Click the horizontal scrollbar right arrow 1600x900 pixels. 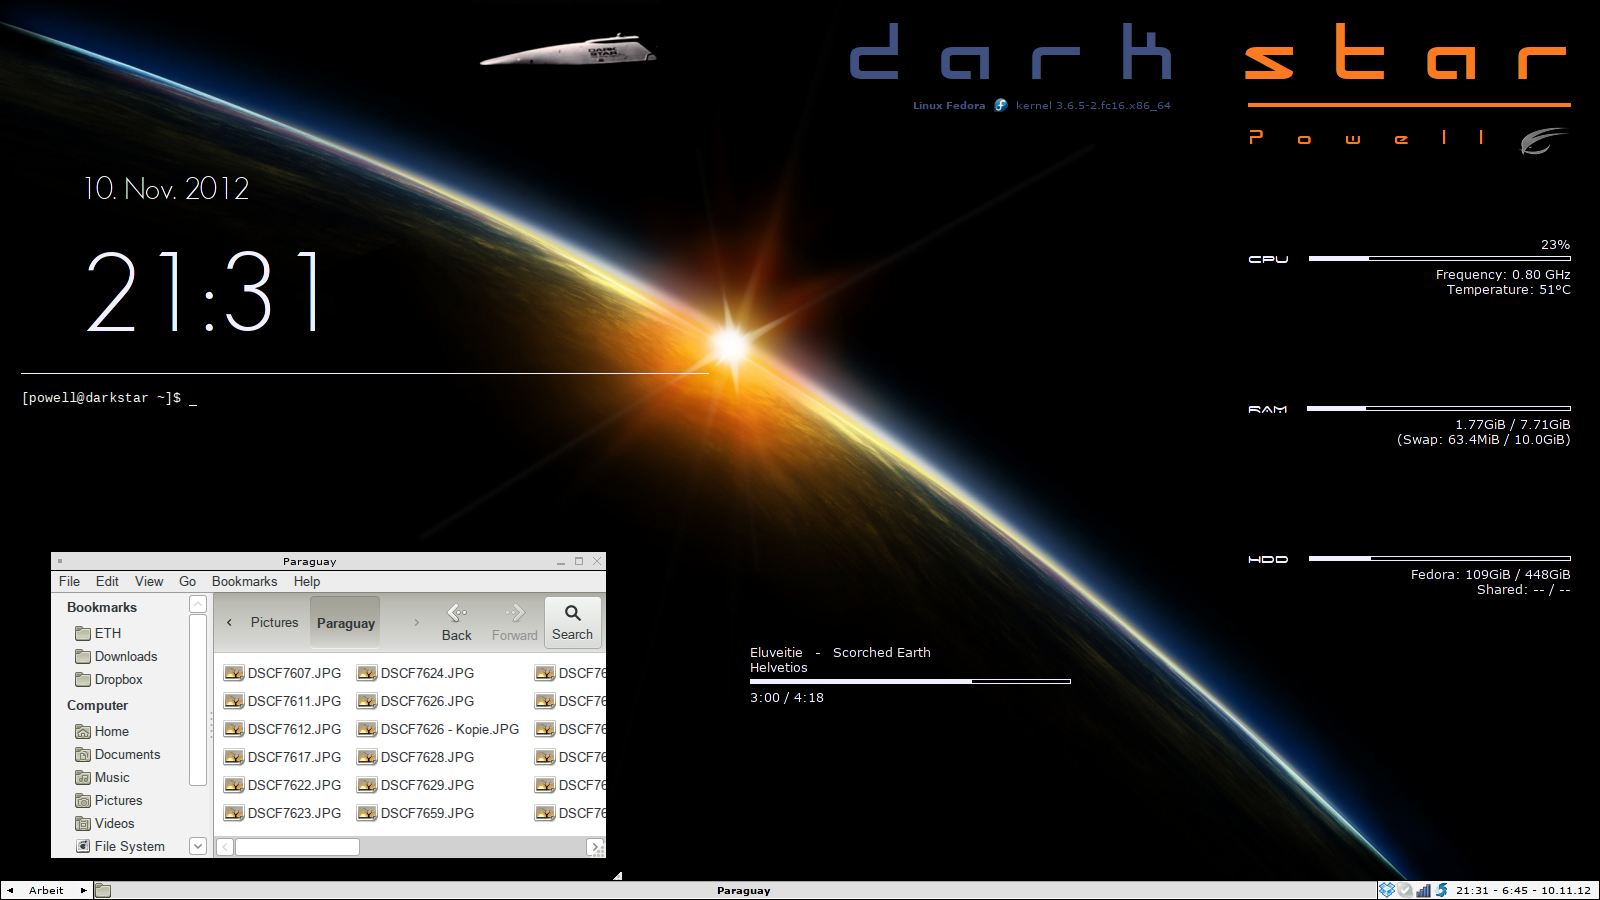[x=595, y=847]
